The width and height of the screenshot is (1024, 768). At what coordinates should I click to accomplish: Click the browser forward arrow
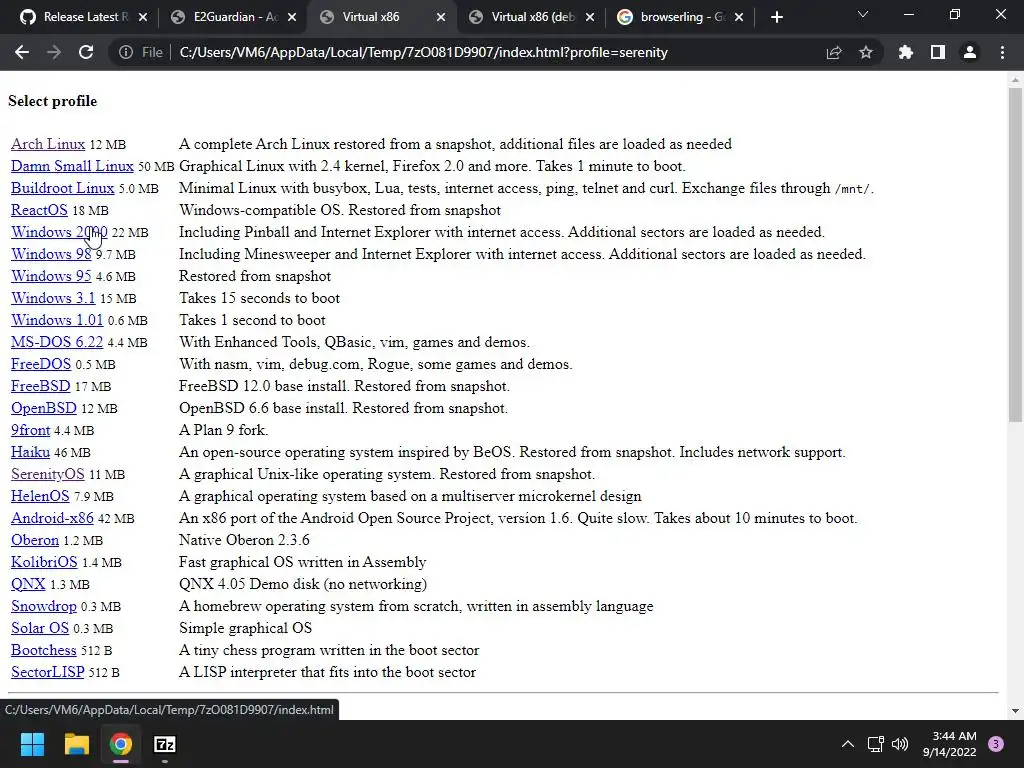[x=54, y=52]
